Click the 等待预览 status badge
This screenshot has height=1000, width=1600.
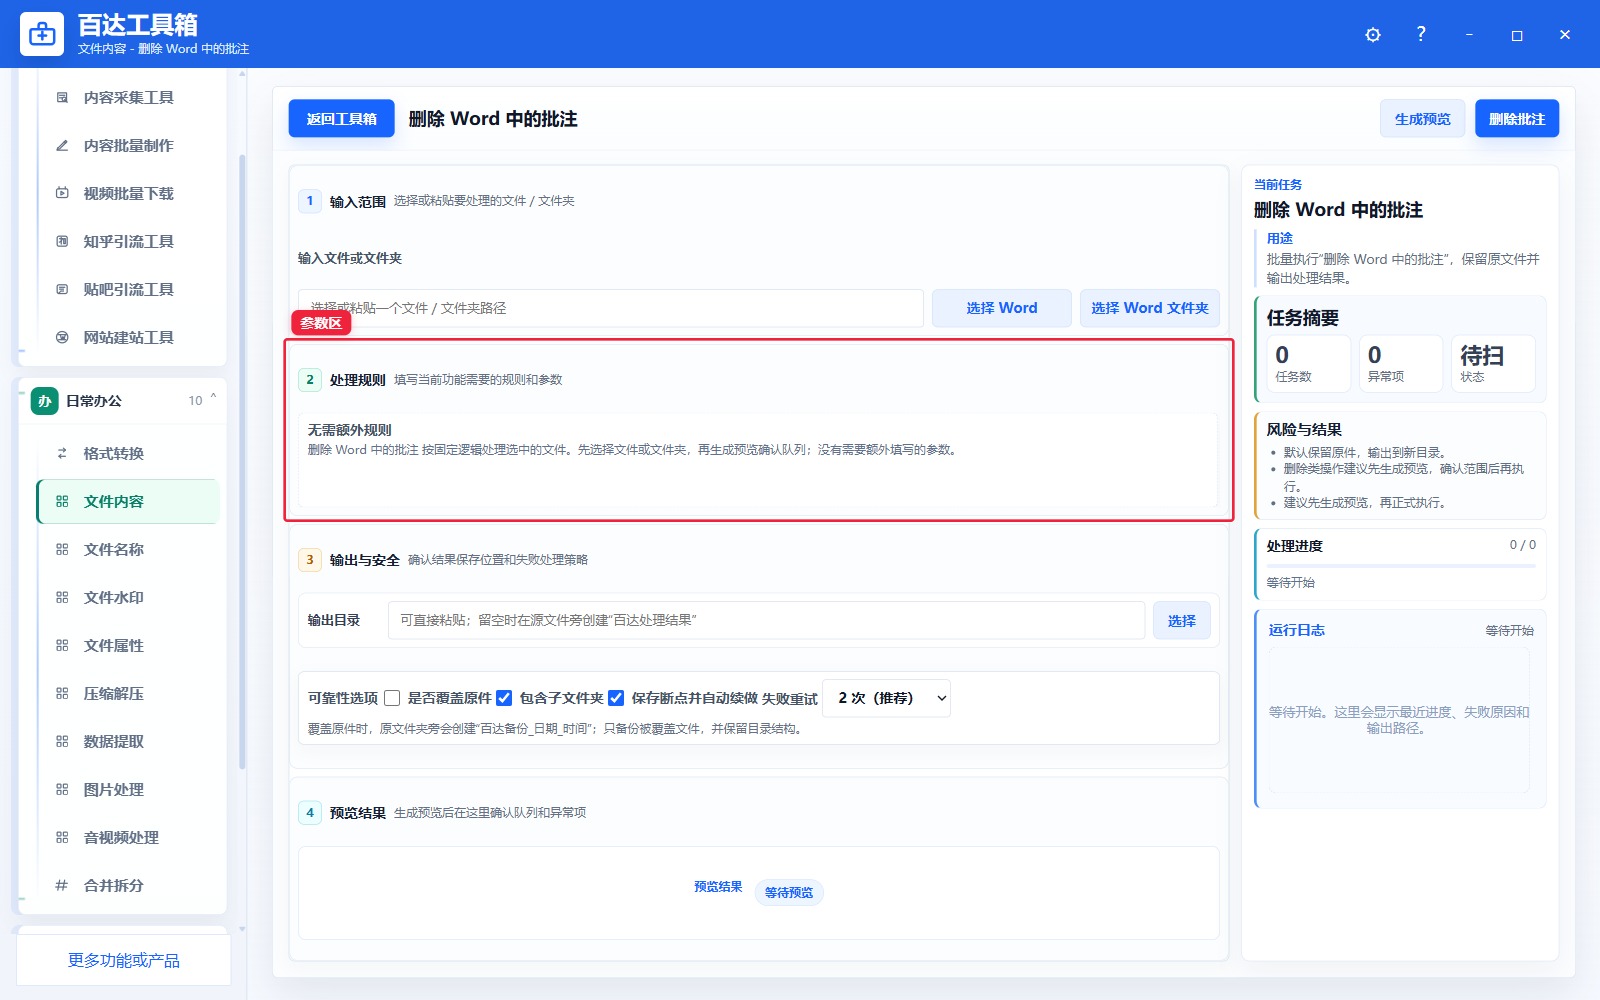point(789,892)
